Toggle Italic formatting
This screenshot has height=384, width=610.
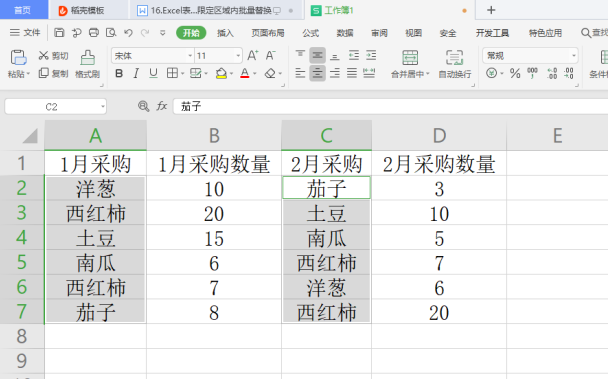136,73
